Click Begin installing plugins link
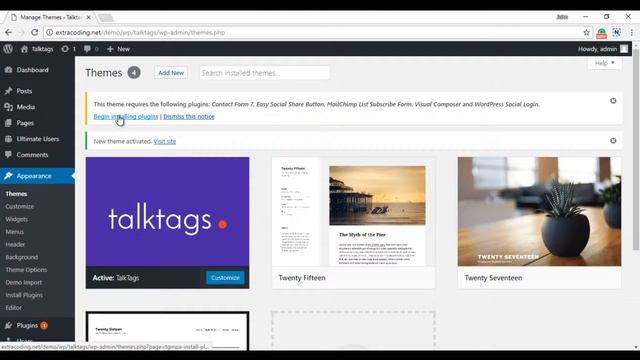The width and height of the screenshot is (640, 360). coord(126,117)
